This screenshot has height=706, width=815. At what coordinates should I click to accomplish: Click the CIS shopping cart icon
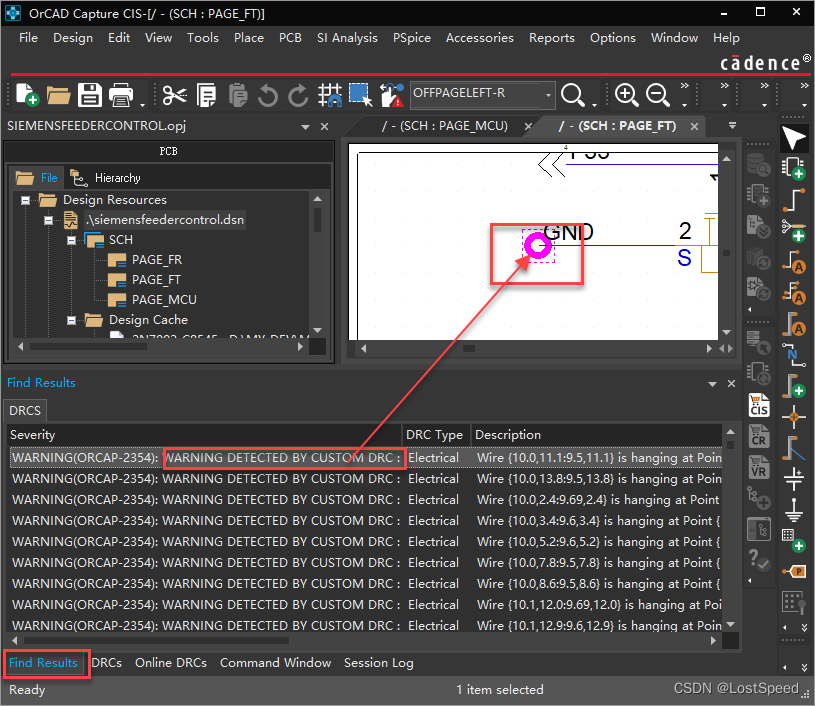point(759,405)
